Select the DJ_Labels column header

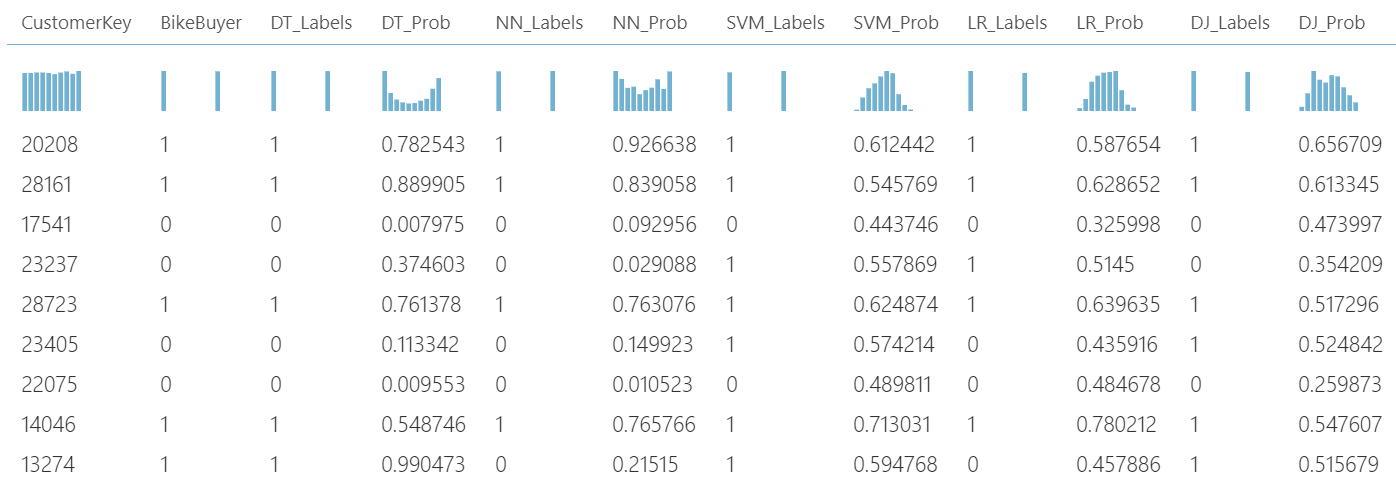pos(1231,23)
